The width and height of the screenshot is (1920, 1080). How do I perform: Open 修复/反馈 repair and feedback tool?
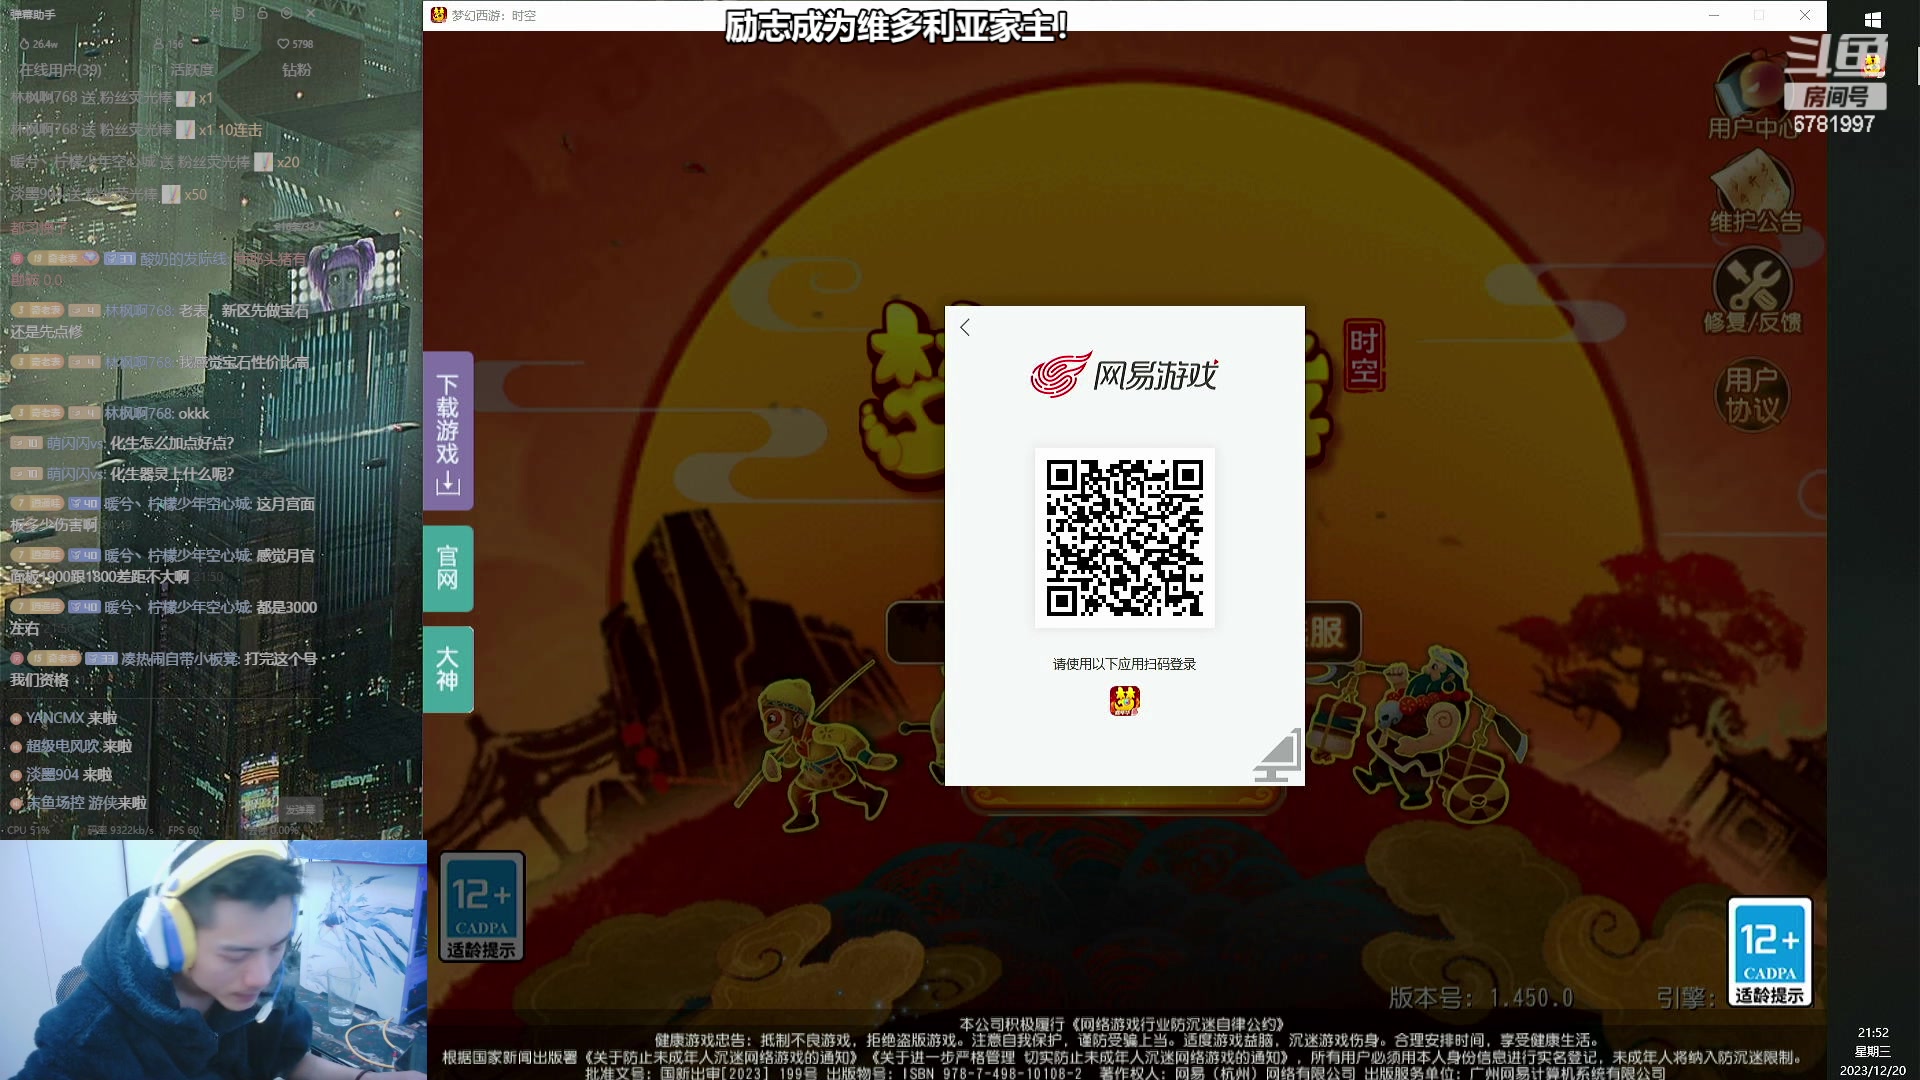[1752, 291]
